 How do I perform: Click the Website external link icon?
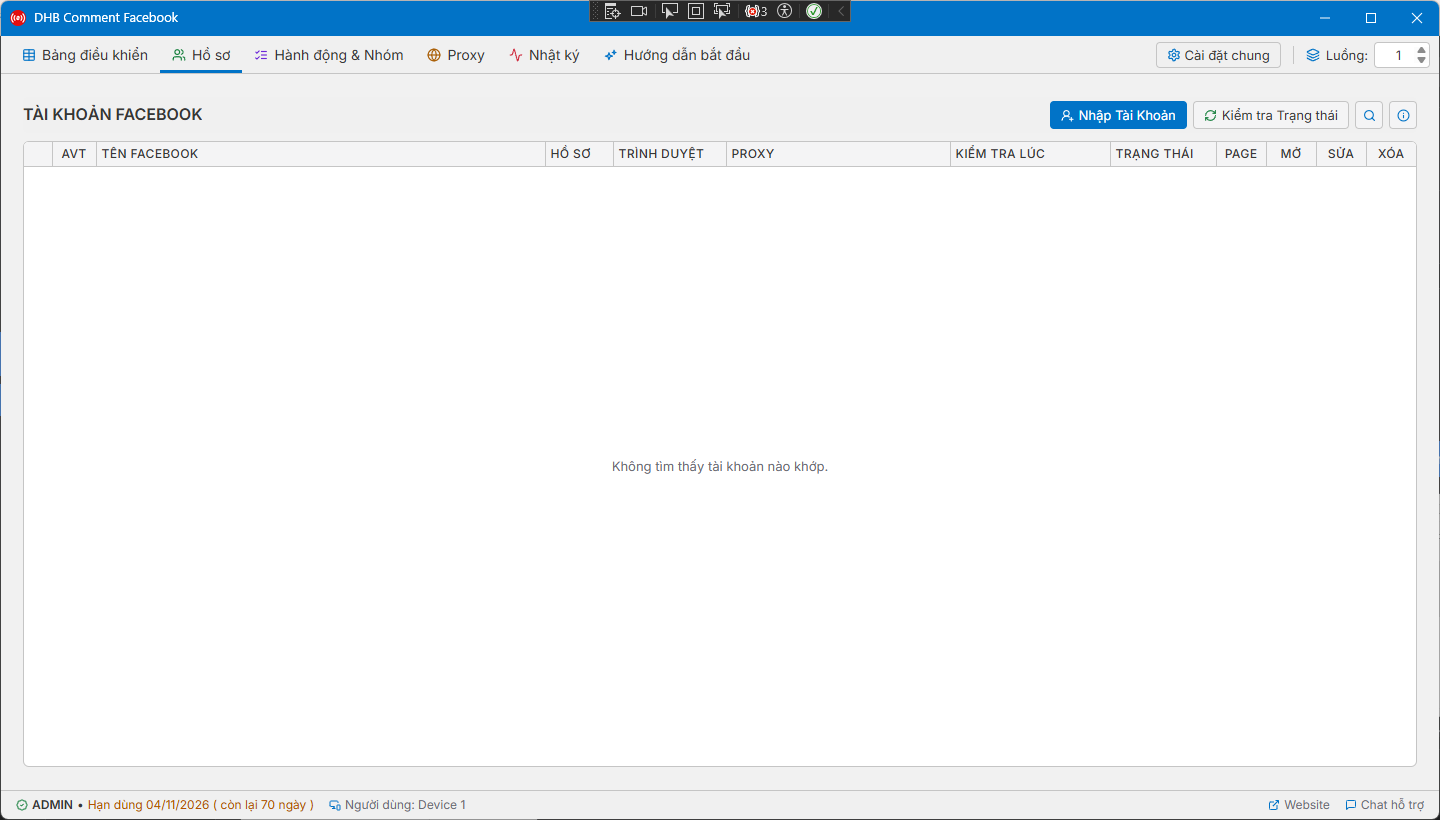coord(1274,805)
